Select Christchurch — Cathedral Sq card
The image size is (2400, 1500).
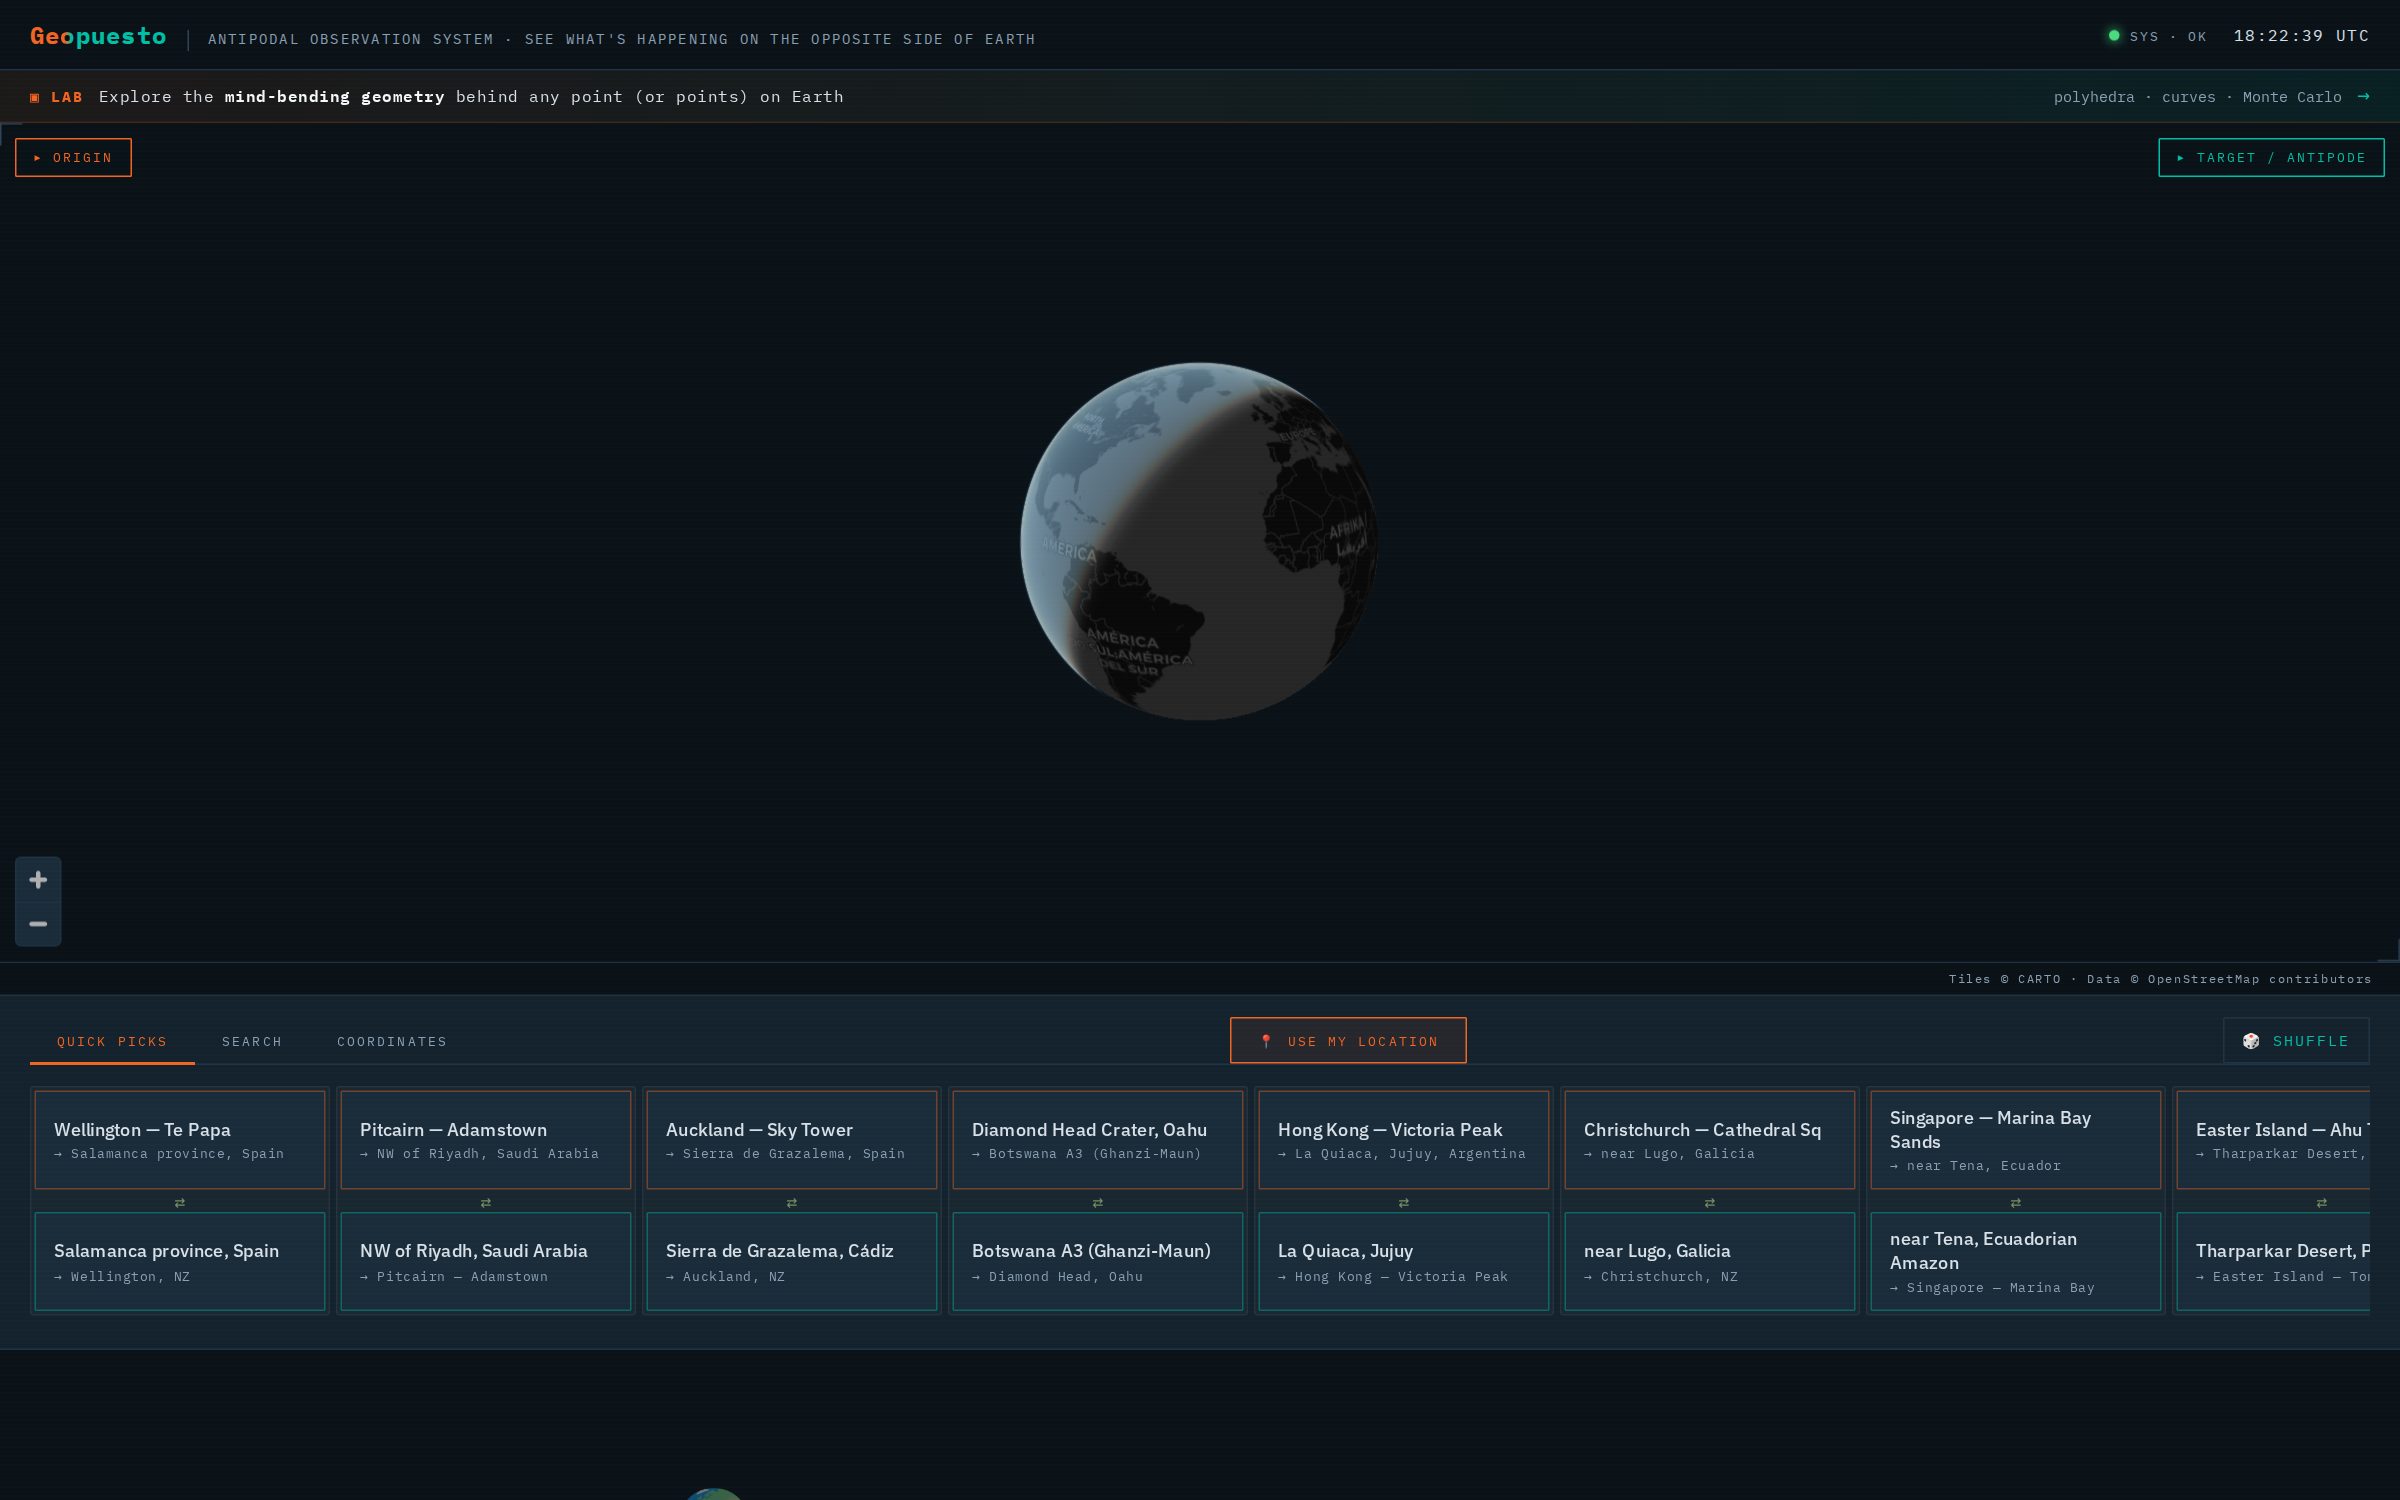1710,1140
